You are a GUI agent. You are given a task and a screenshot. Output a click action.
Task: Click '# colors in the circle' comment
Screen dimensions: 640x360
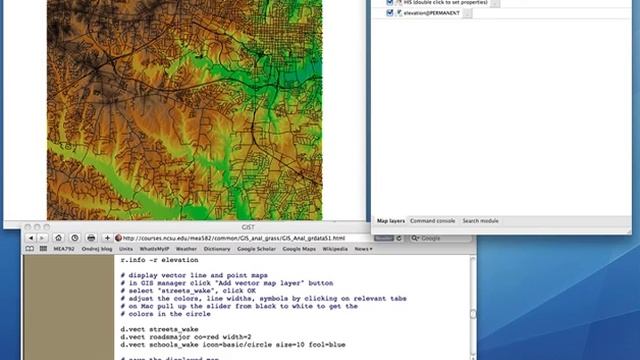coord(165,314)
